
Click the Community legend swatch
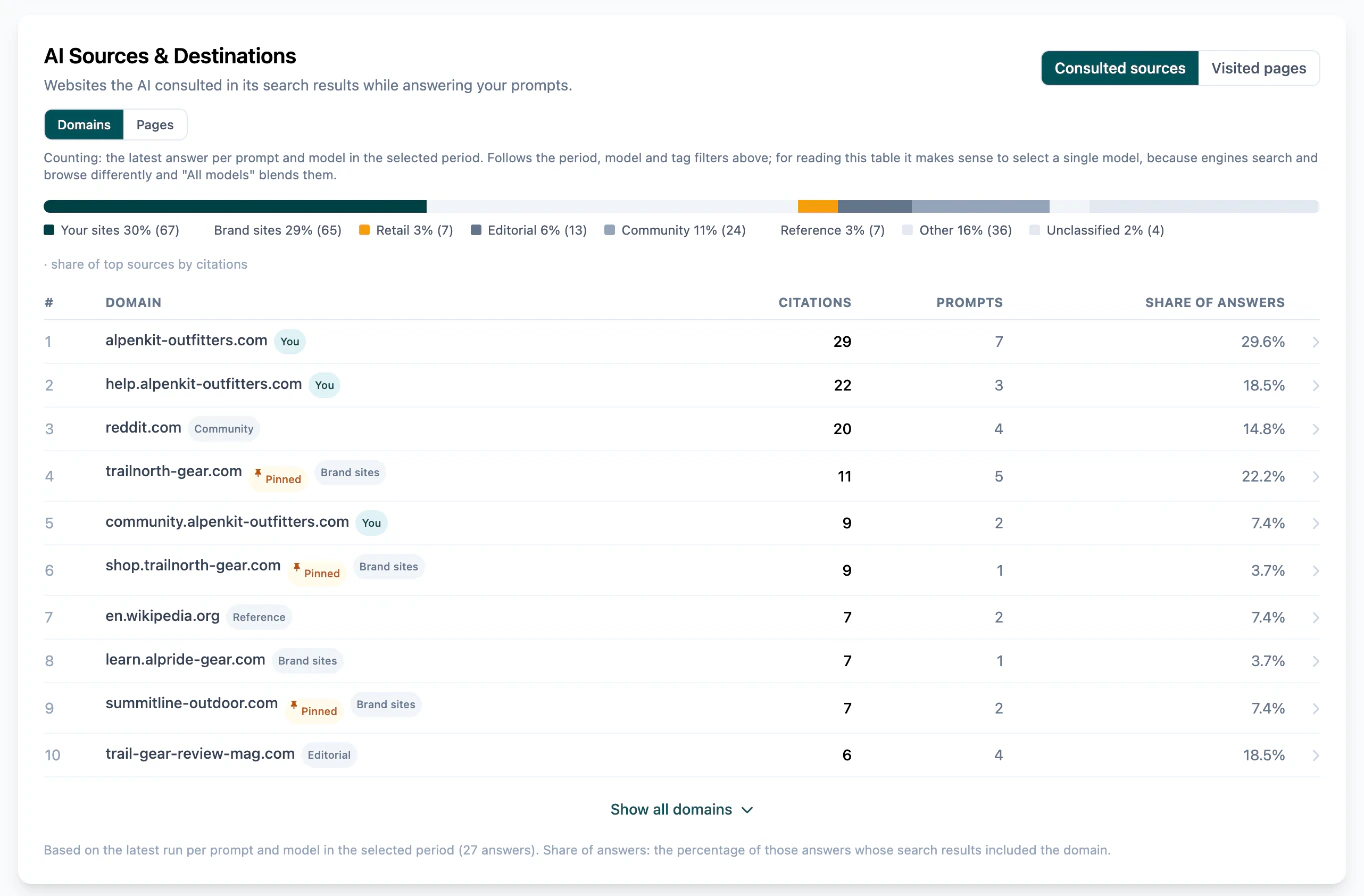point(610,230)
